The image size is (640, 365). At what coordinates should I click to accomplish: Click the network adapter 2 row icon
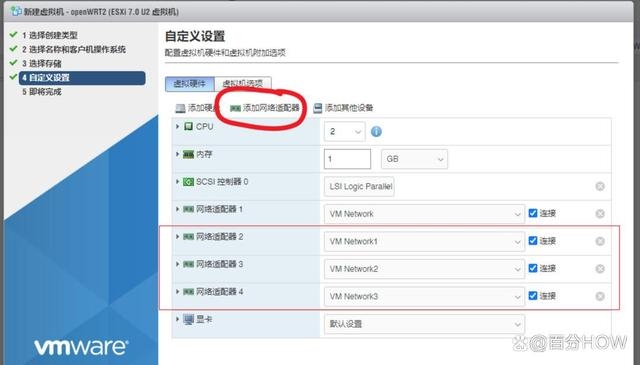[x=189, y=237]
